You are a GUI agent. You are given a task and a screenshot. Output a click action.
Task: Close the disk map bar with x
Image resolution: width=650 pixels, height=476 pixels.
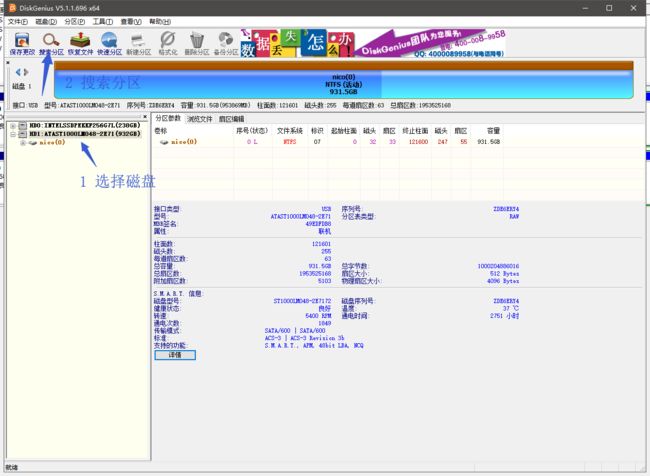coord(8,63)
